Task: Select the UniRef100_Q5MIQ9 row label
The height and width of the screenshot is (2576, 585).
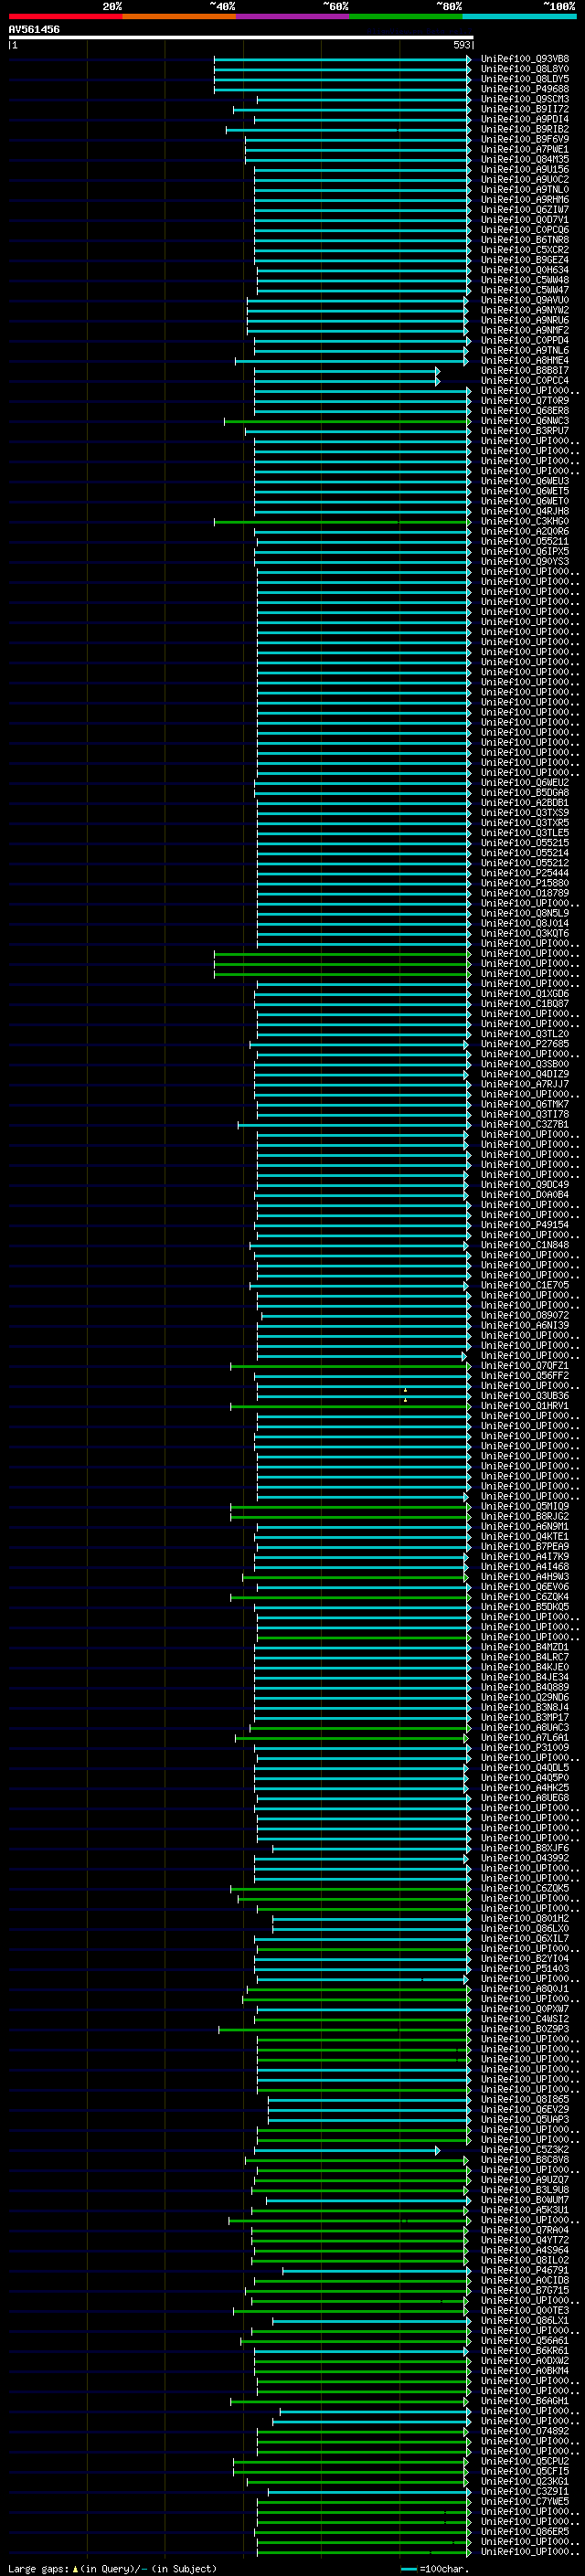Action: click(525, 1506)
